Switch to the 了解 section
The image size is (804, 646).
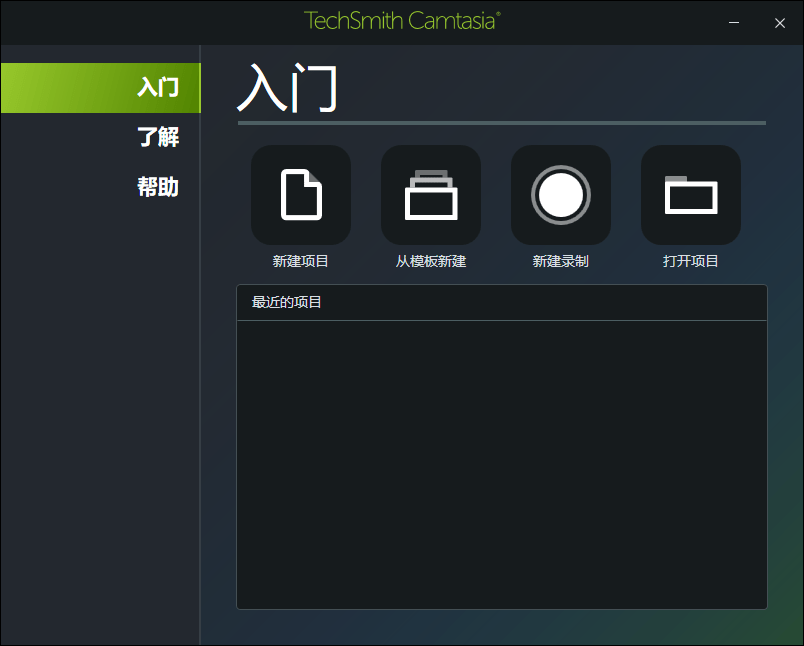[160, 138]
